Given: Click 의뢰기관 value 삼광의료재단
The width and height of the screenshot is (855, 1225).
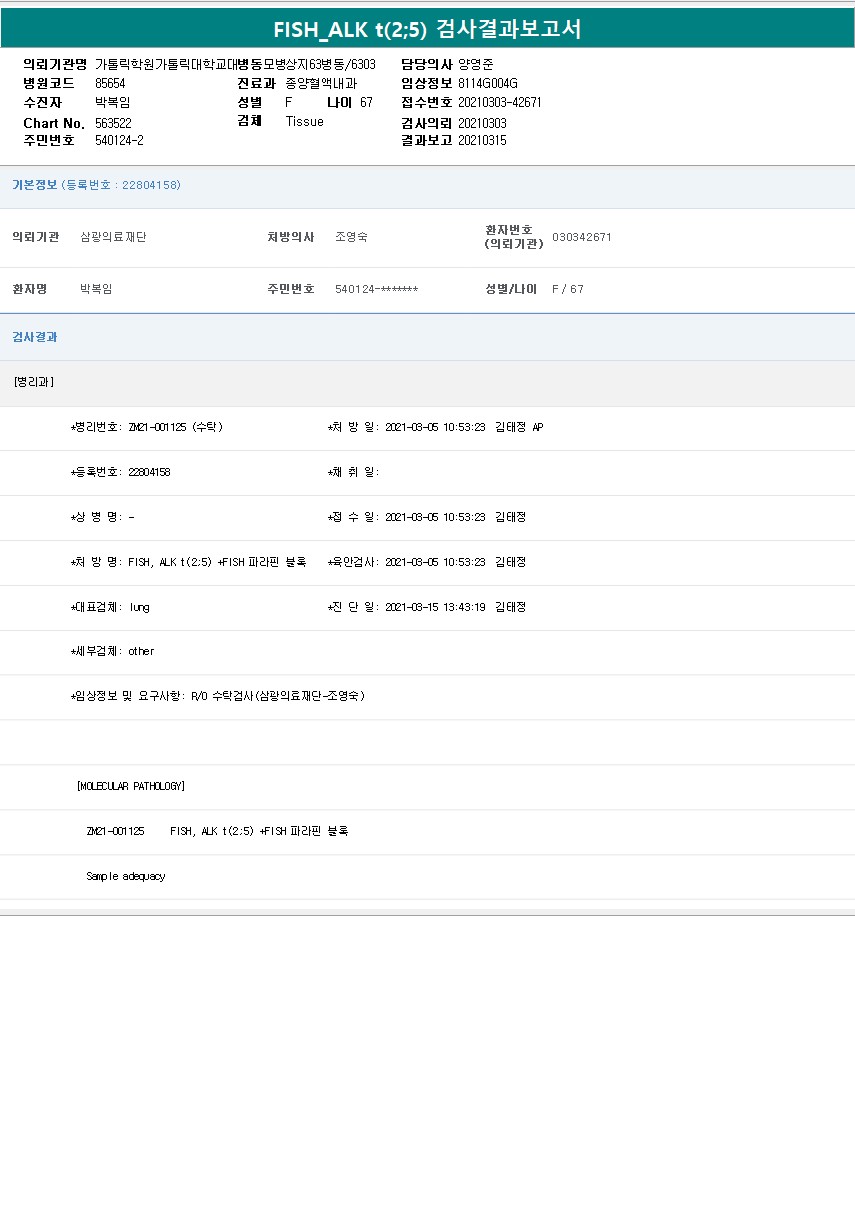Looking at the screenshot, I should coord(113,237).
